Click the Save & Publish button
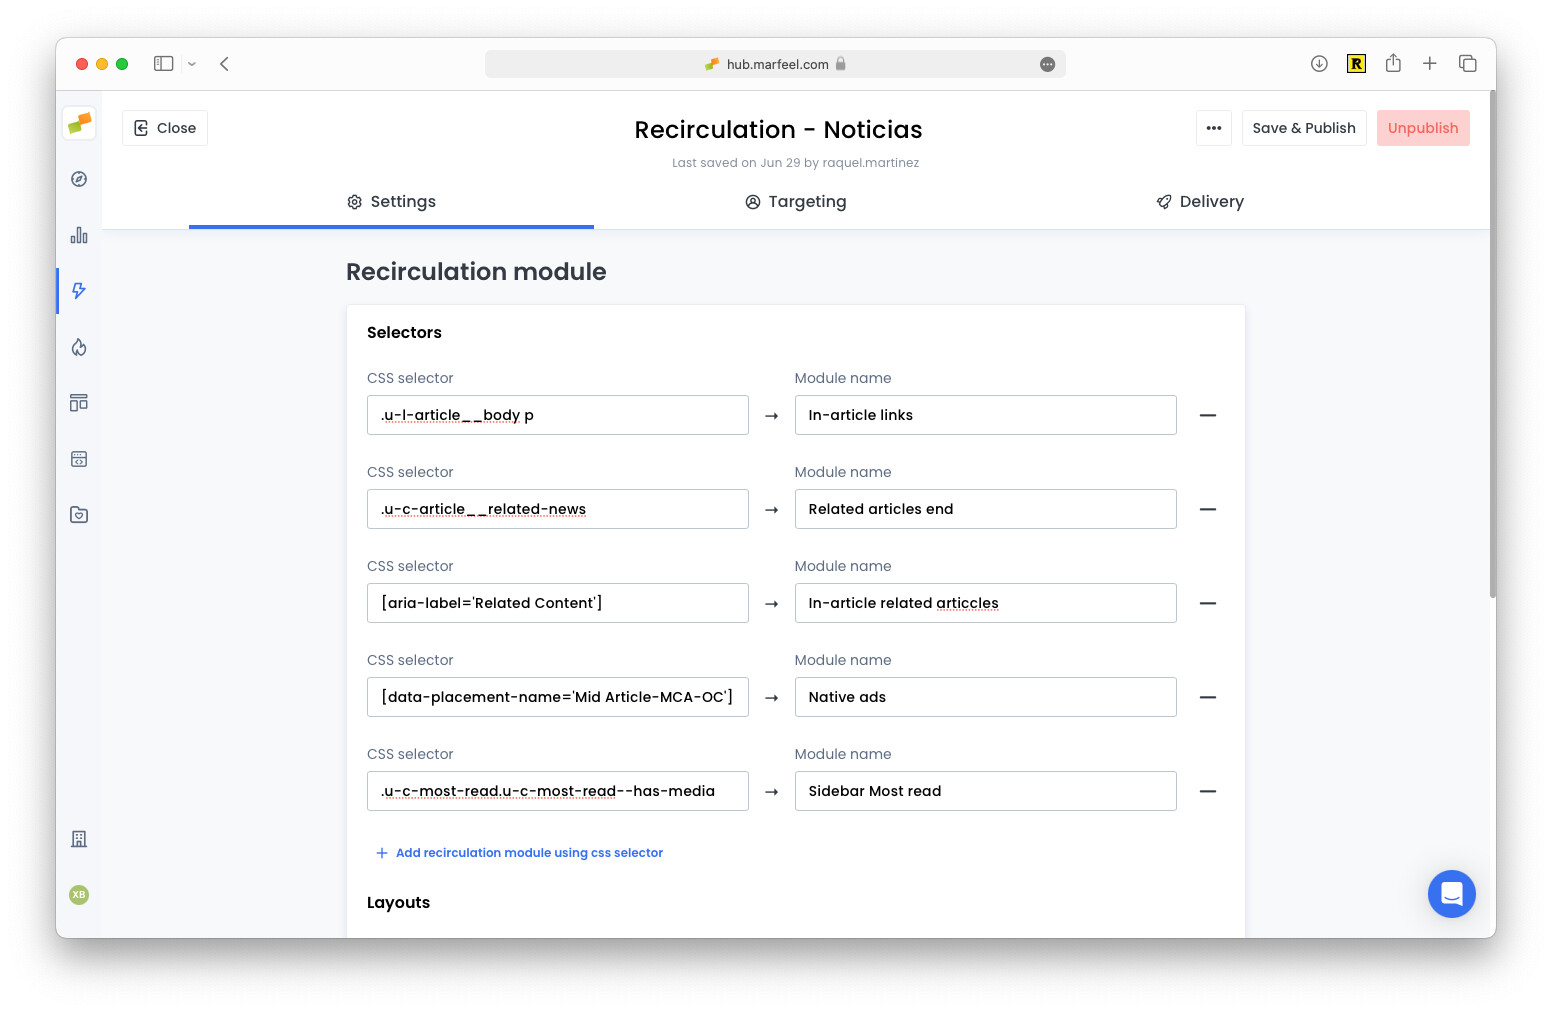The image size is (1552, 1012). pos(1303,128)
